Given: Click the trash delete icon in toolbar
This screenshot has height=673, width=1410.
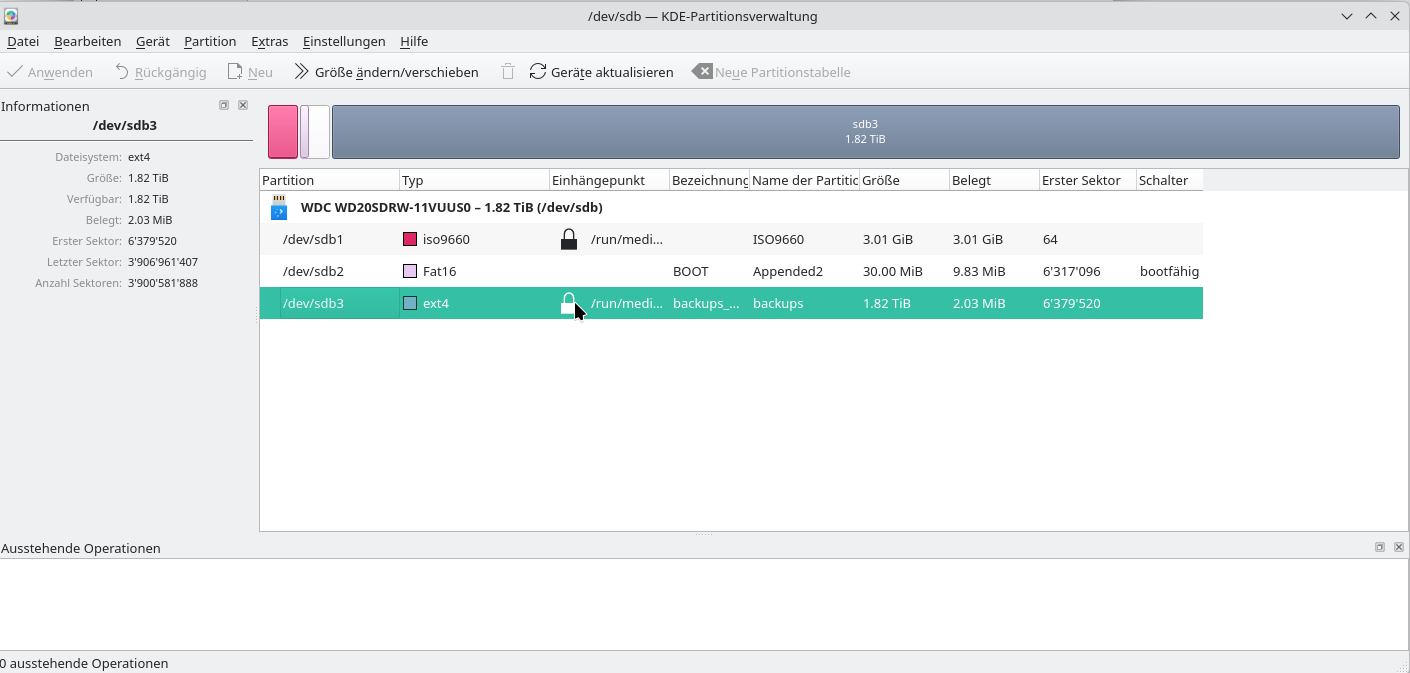Looking at the screenshot, I should [508, 72].
